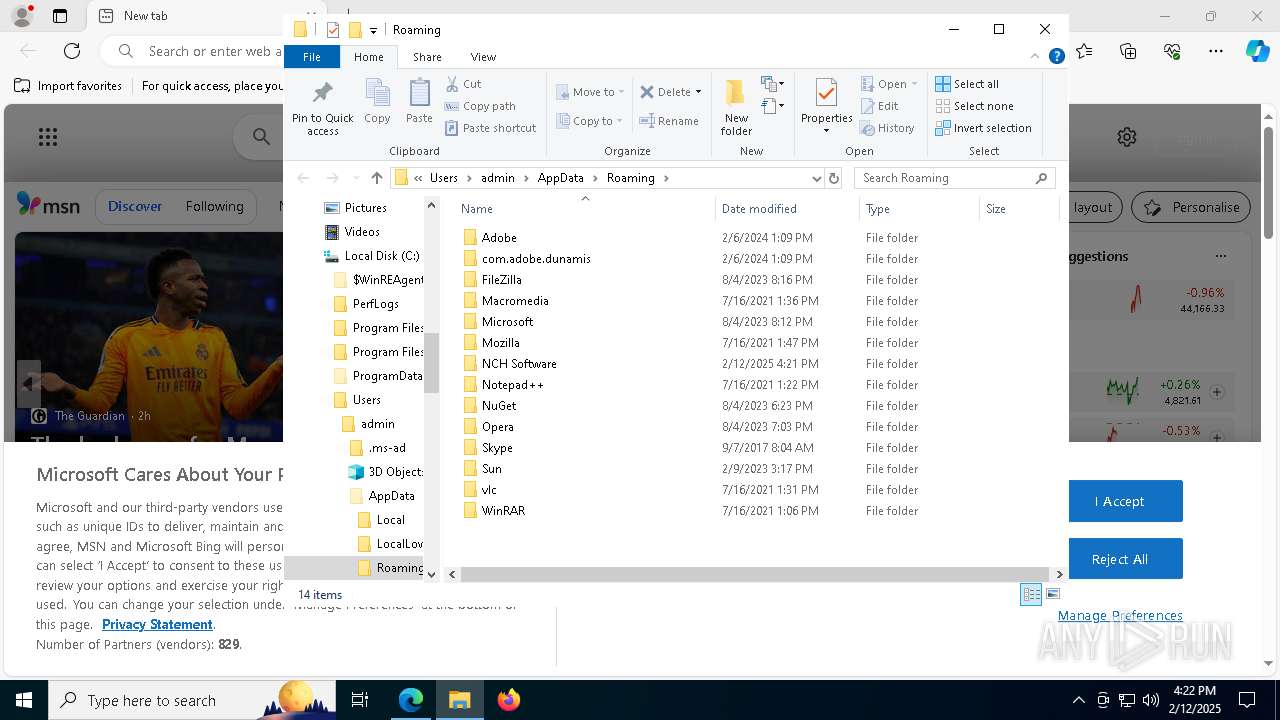Click AppData in the address breadcrumb
The image size is (1280, 720).
pos(560,178)
